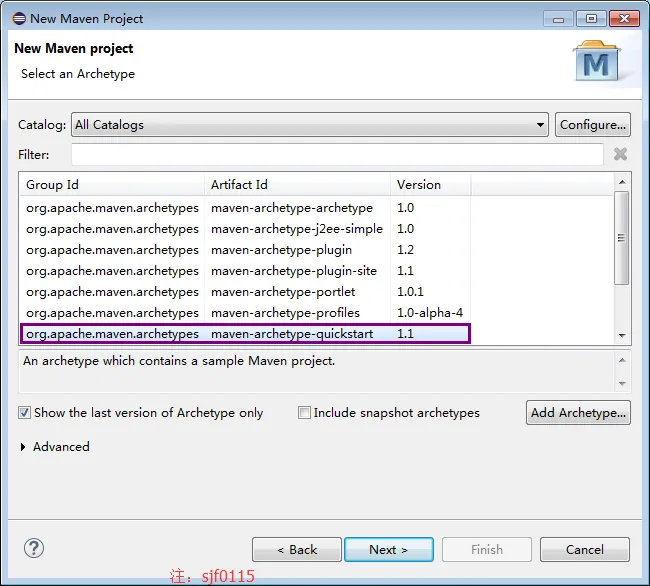Click description box scroll up arrow

(622, 360)
